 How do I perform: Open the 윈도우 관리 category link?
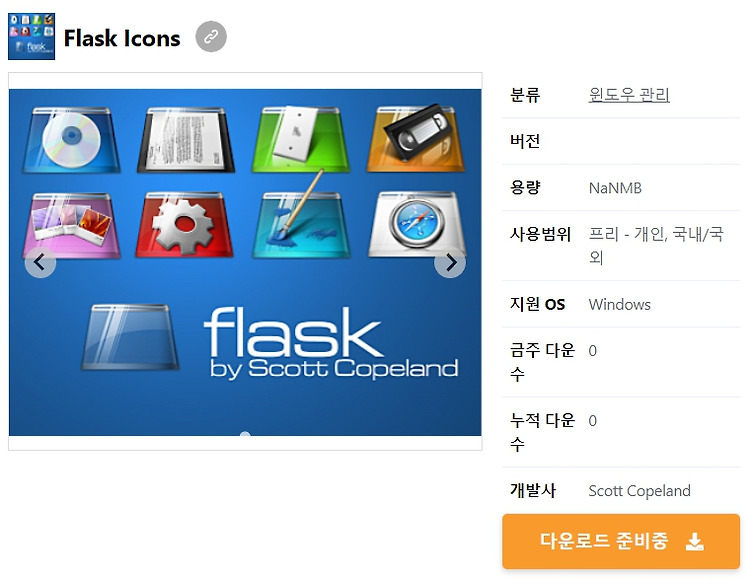(629, 95)
